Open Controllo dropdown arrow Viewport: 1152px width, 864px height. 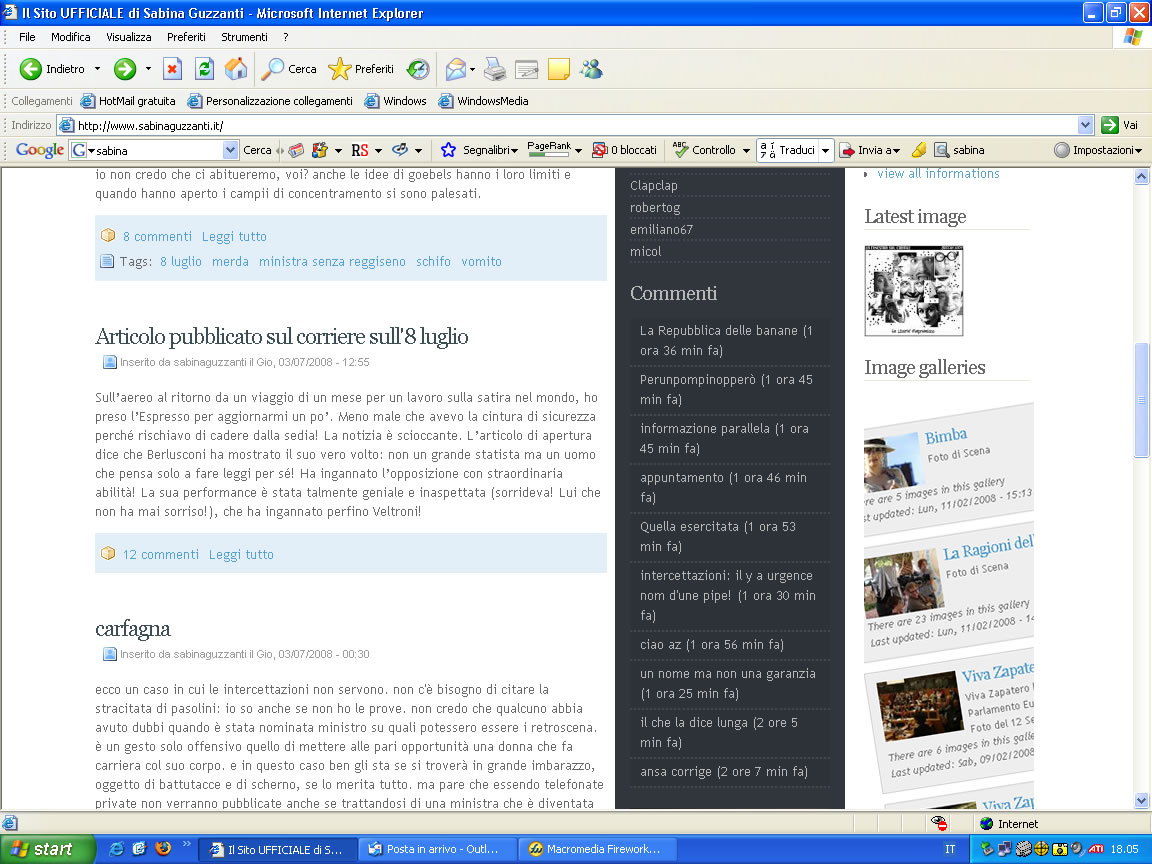click(746, 150)
